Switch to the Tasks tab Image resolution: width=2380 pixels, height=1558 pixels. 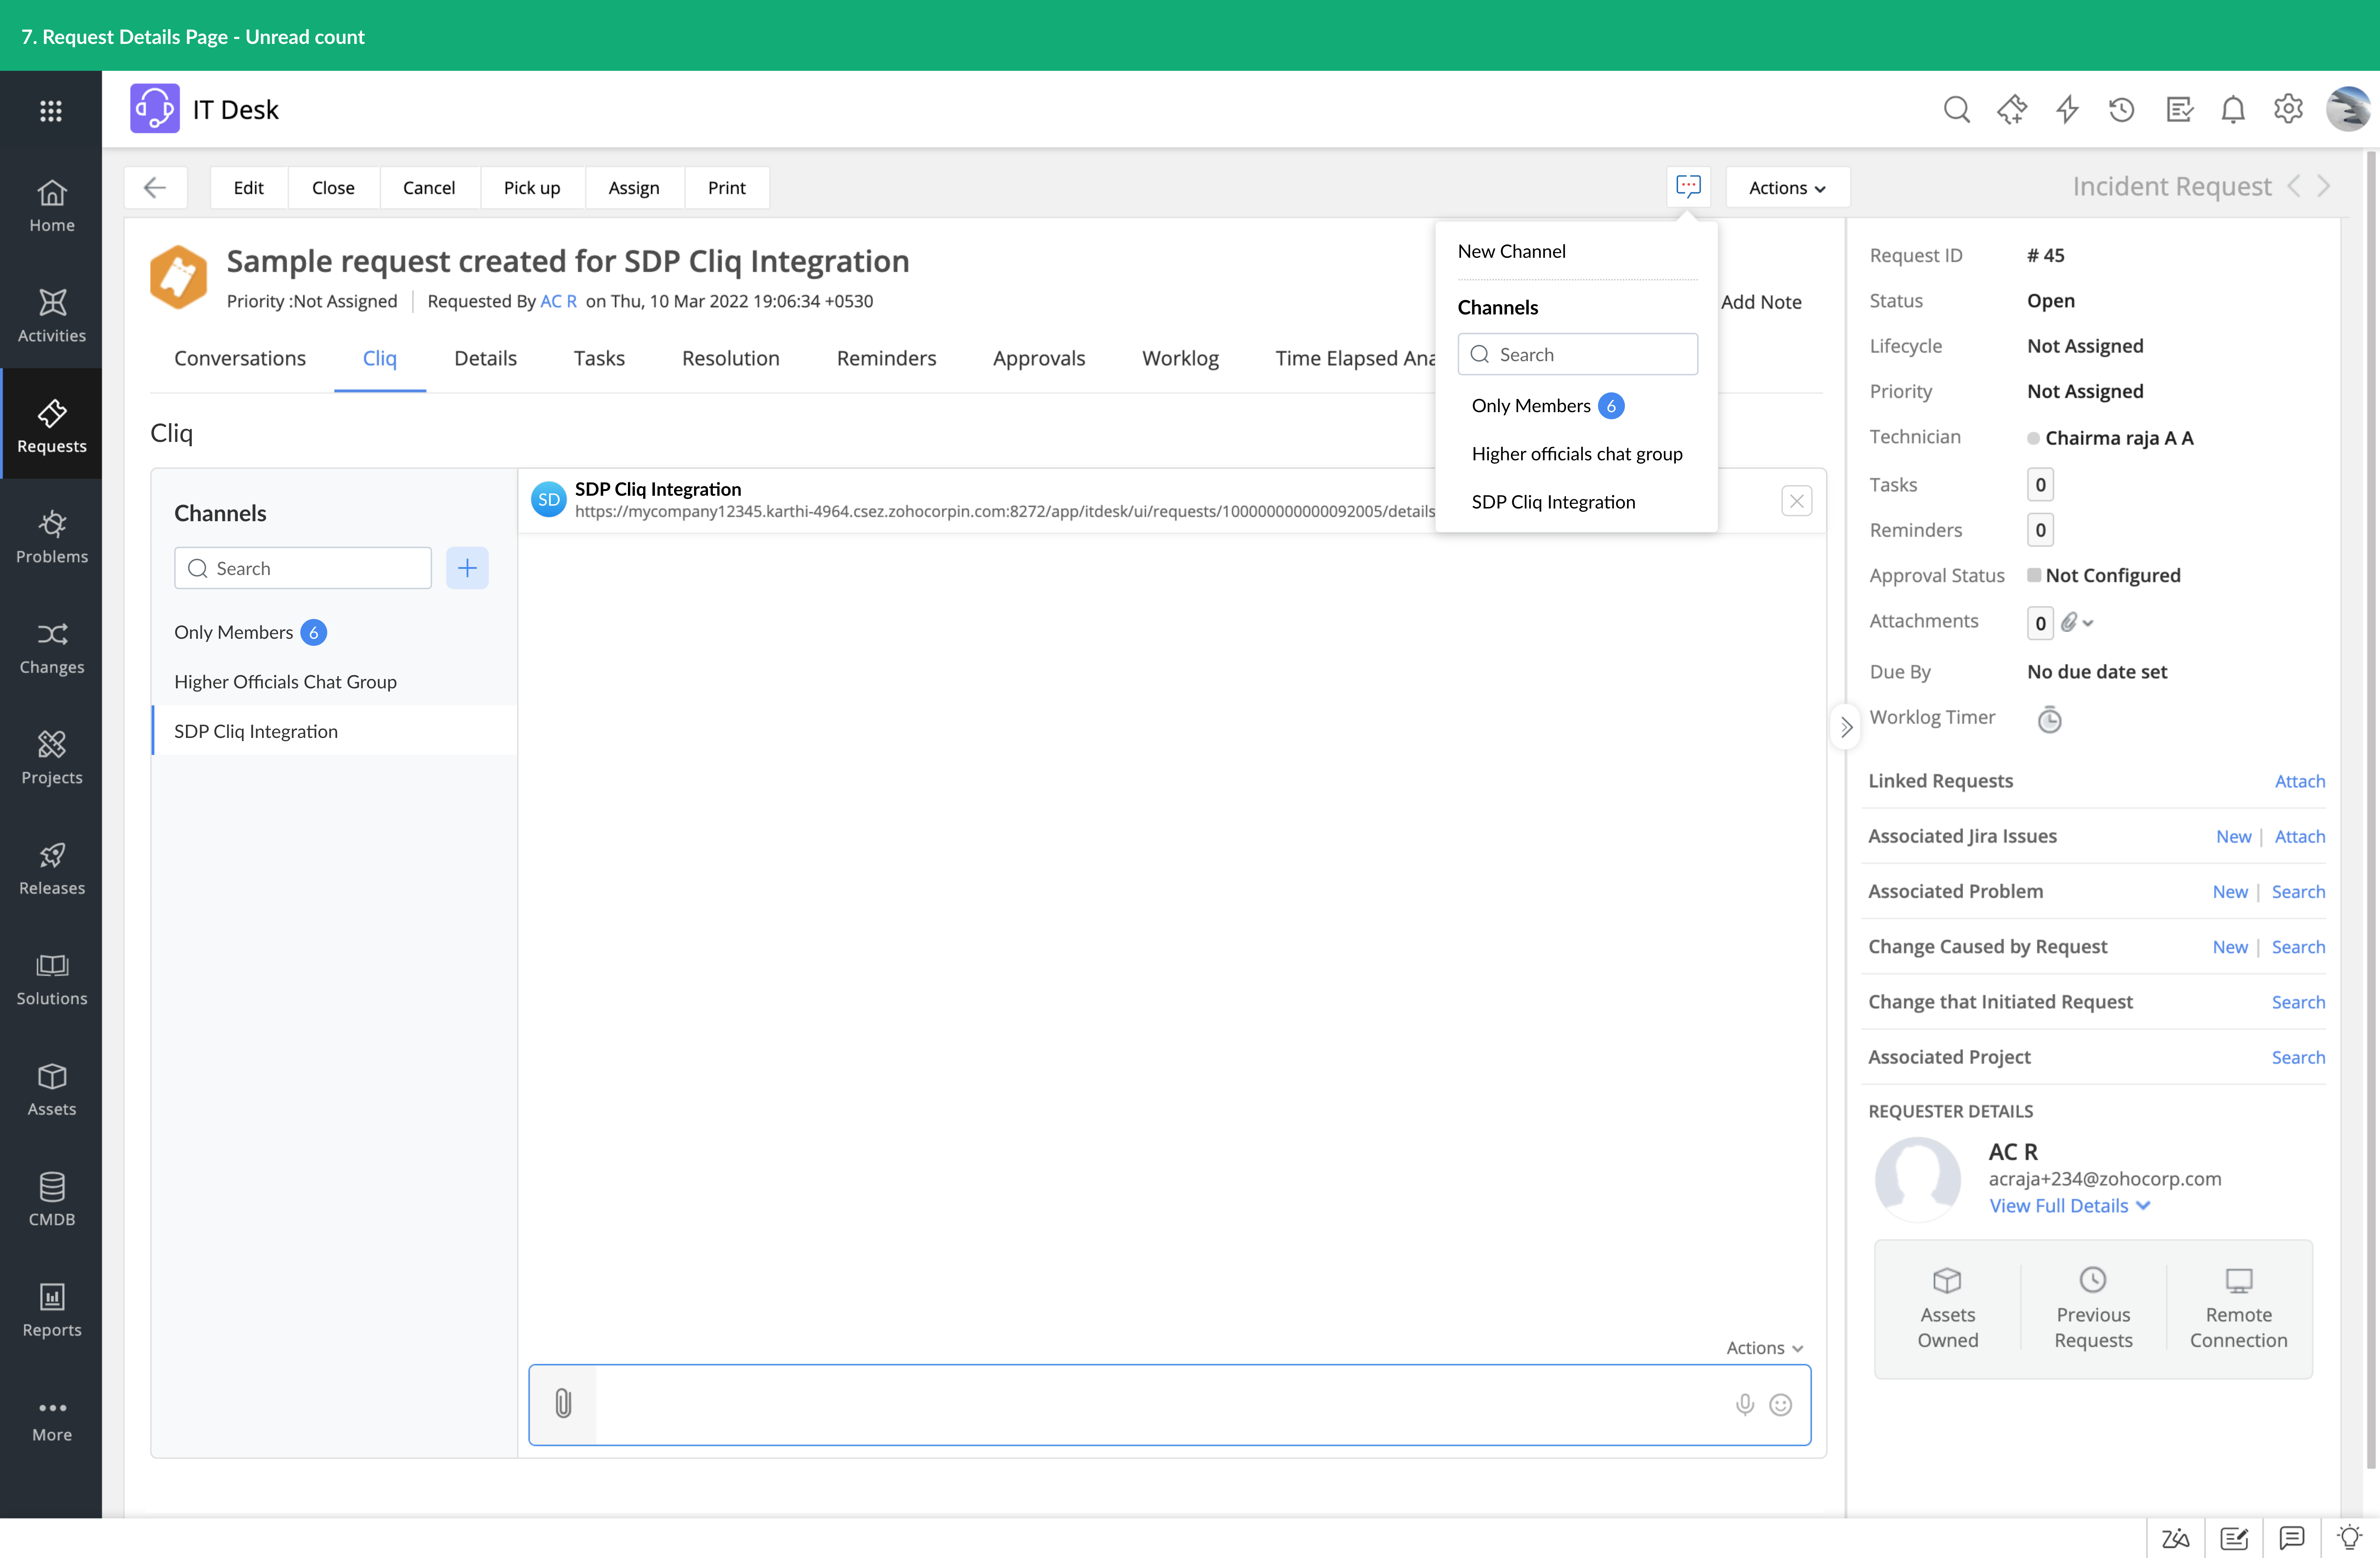tap(599, 358)
